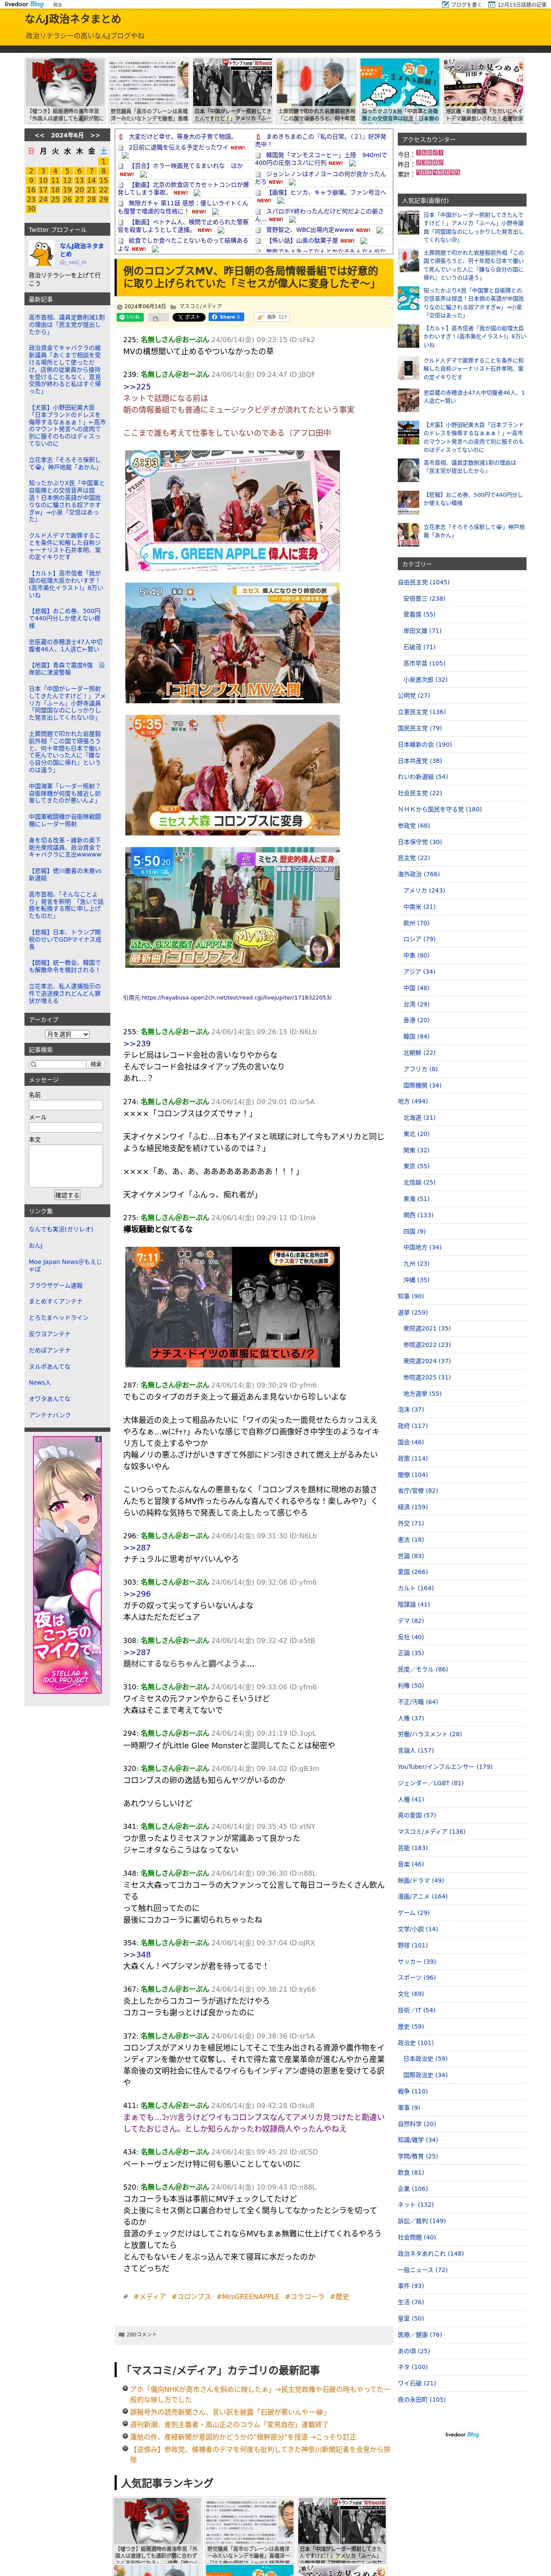The image size is (551, 2576).
Task: Open the なんJ政治ネタまとめ blog title
Action: click(73, 19)
